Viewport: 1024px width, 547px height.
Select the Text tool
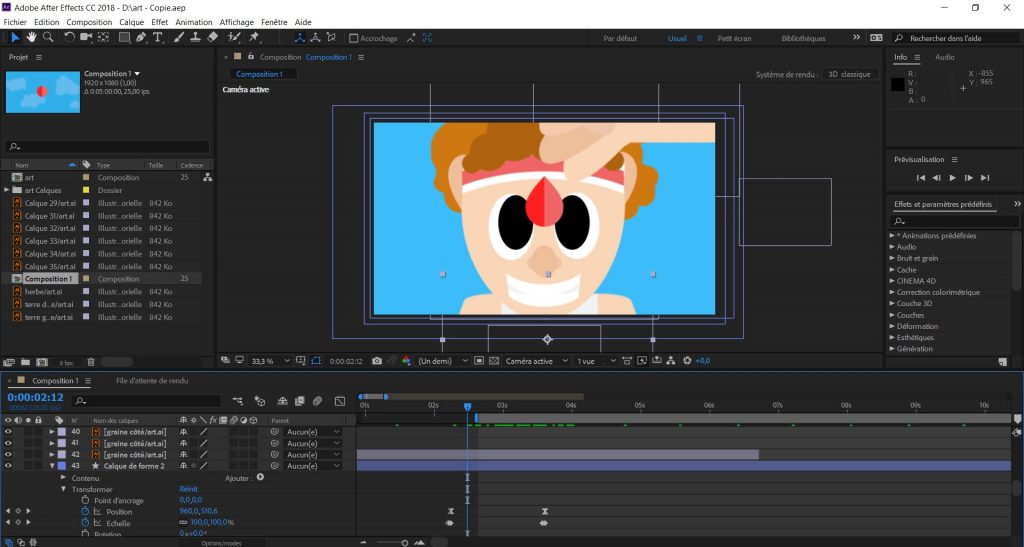click(x=159, y=38)
